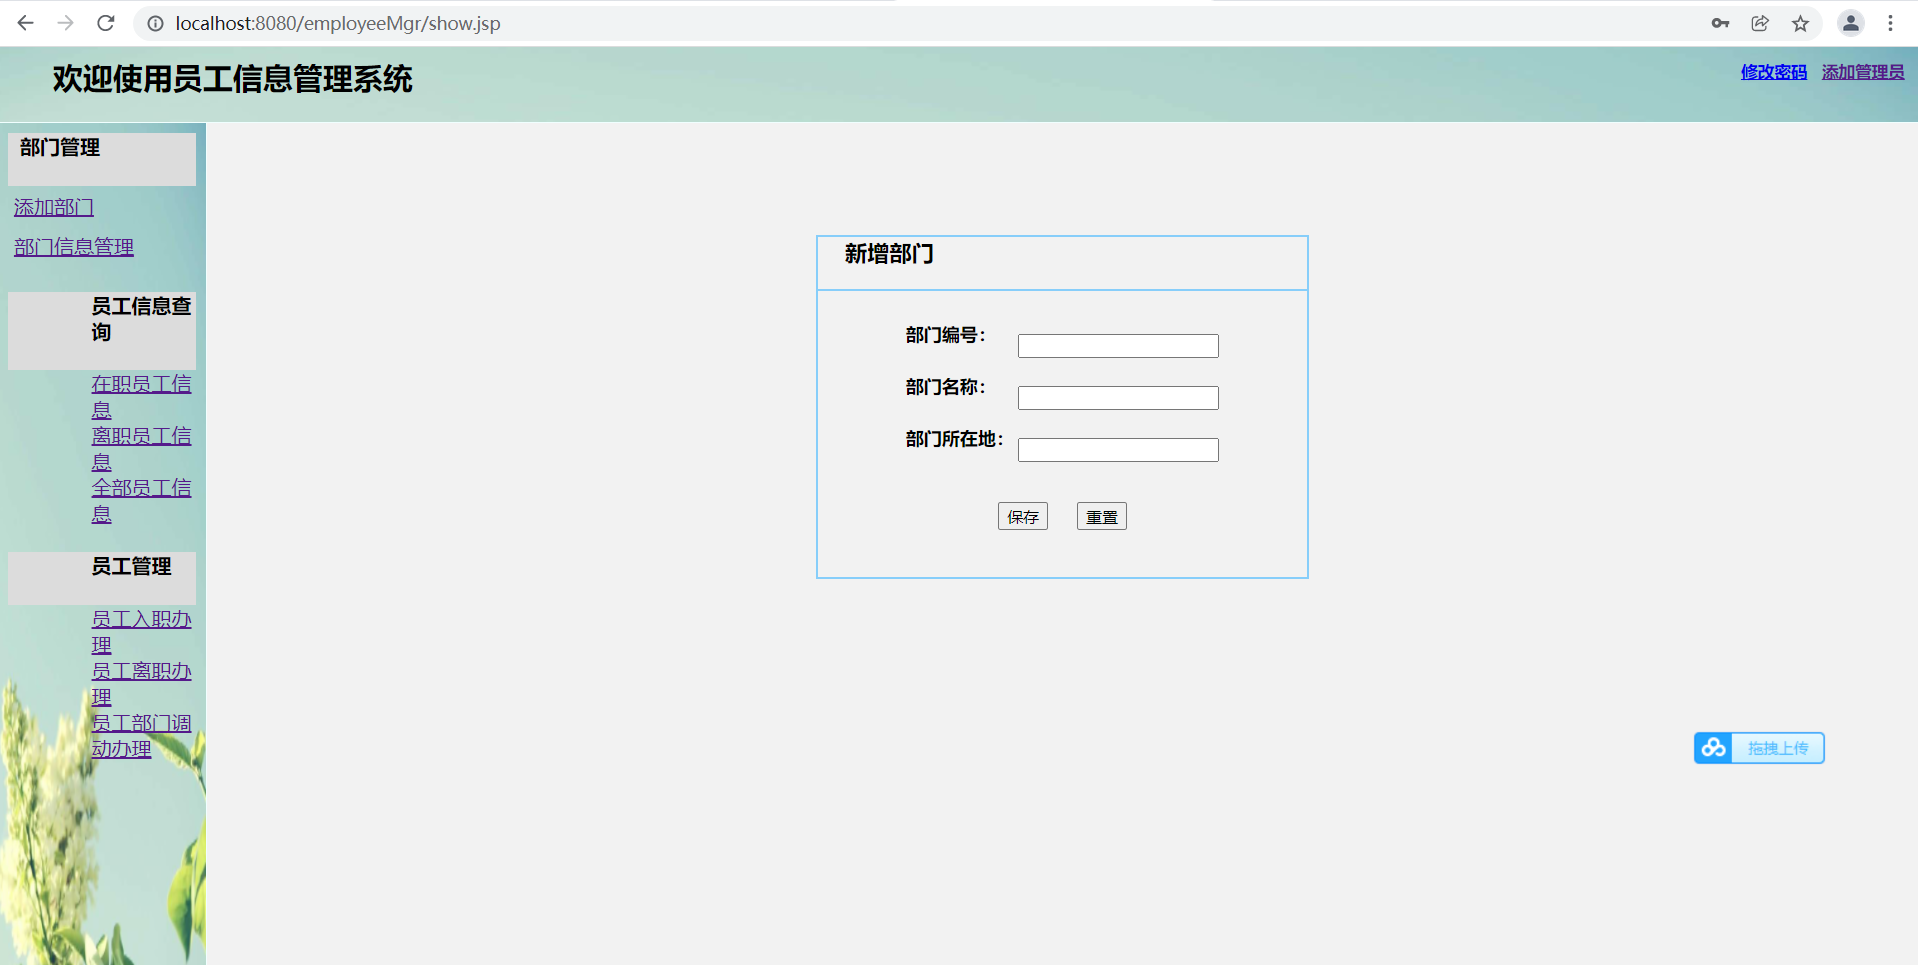Open Chrome three-dot menu
Screen dimensions: 1918x965
coord(1890,23)
